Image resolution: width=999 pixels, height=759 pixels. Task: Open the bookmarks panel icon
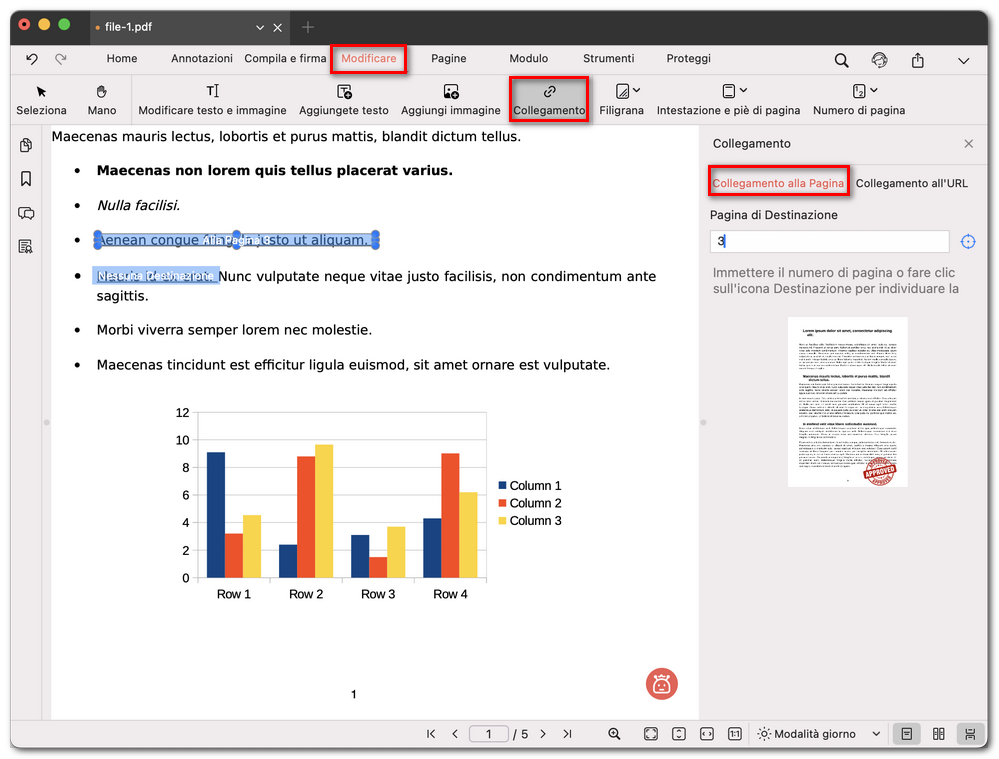click(x=26, y=179)
